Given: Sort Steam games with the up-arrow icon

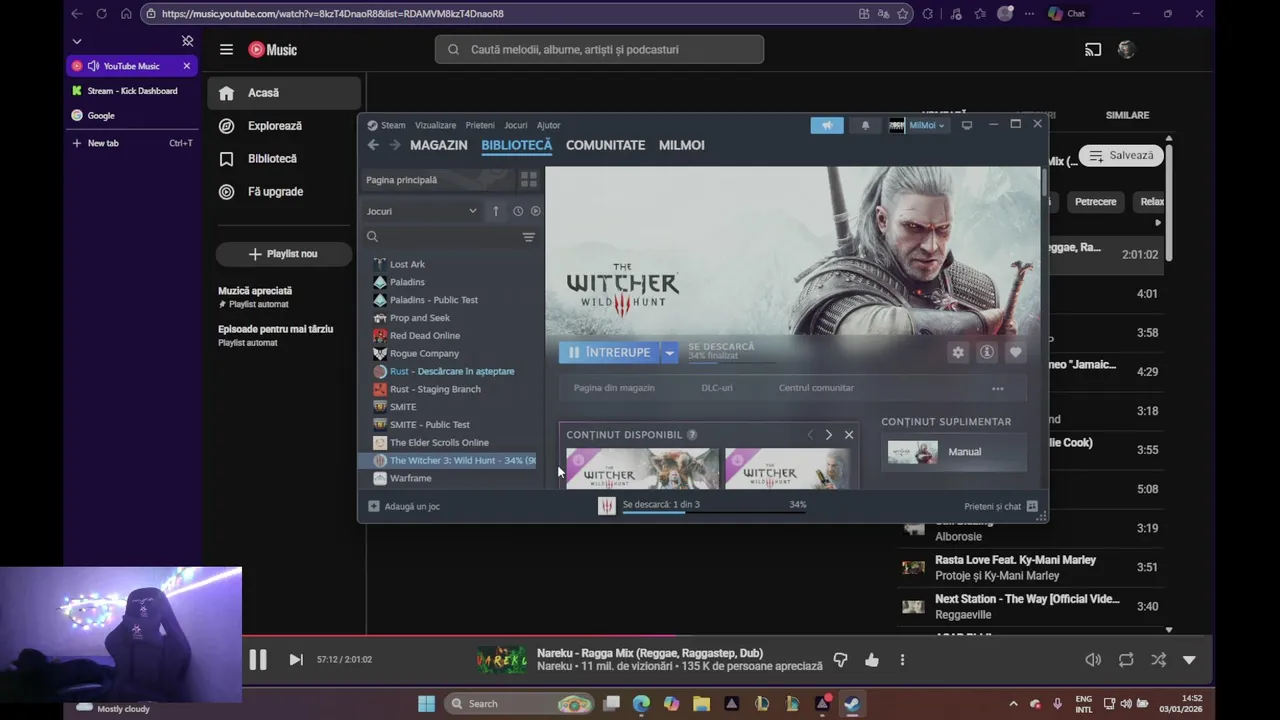Looking at the screenshot, I should point(496,211).
